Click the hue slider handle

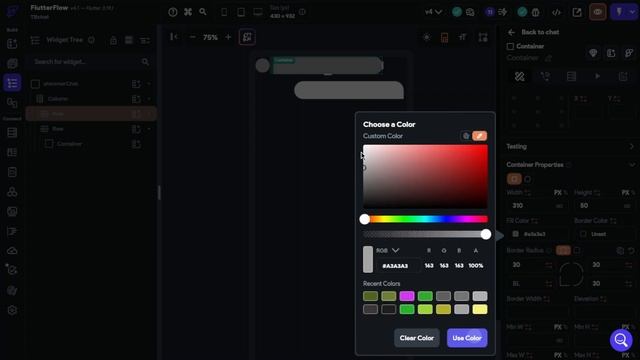point(364,219)
